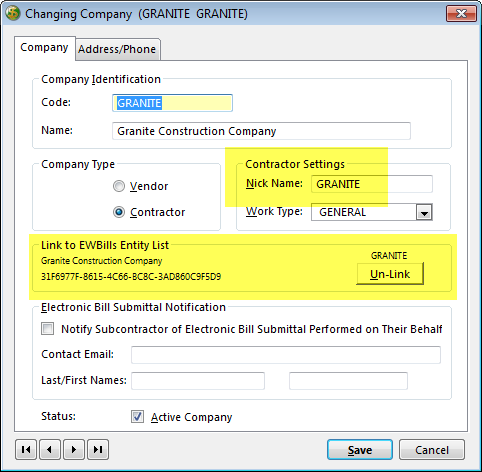
Task: Enable Notify Subcontractor of Electronic Bill Submittal
Action: 47,329
